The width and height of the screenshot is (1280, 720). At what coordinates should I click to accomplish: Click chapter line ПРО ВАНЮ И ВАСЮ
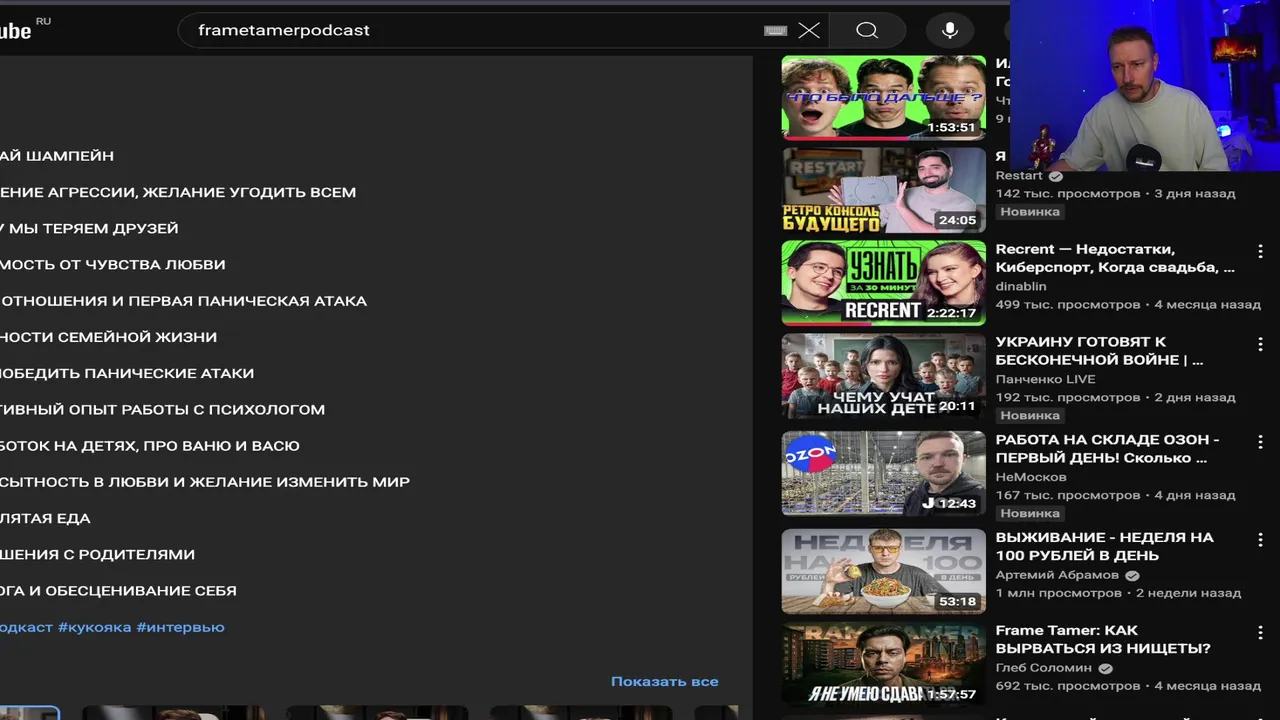tap(150, 445)
